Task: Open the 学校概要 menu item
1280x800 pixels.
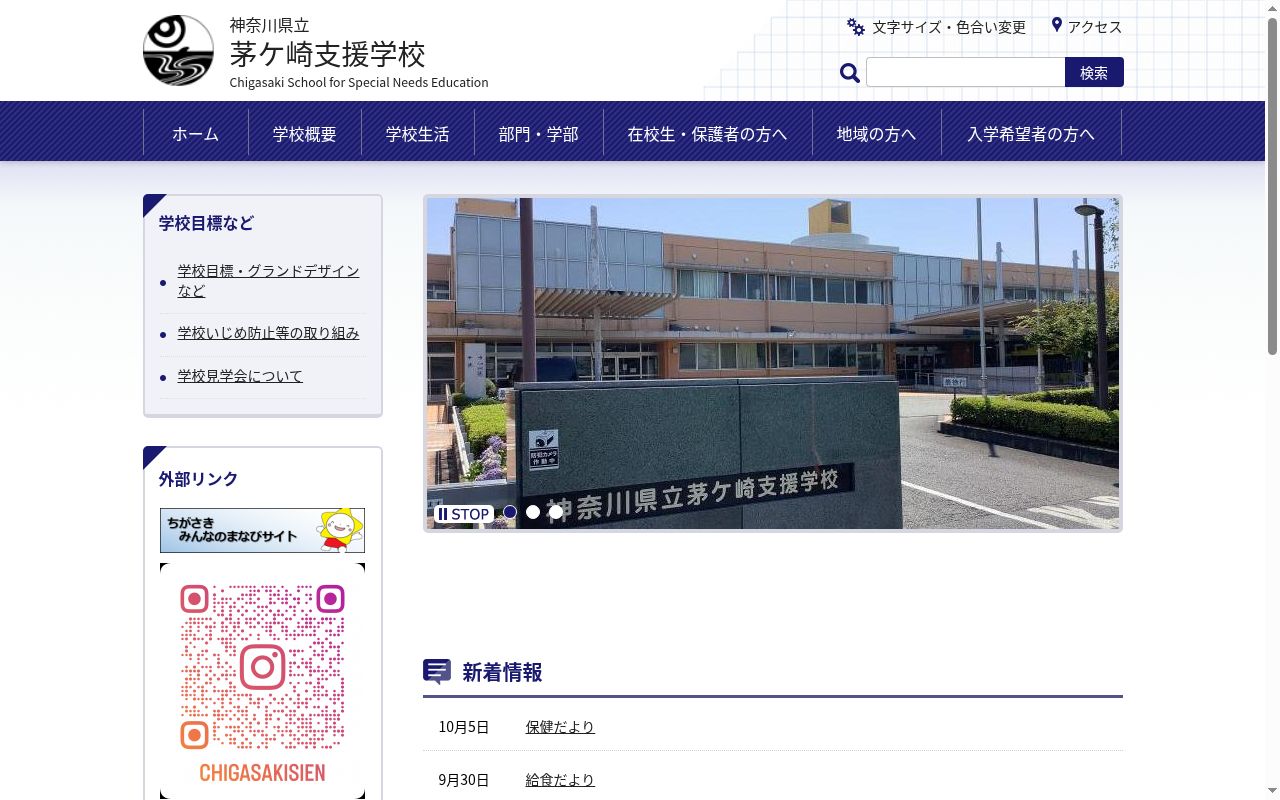Action: (x=305, y=133)
